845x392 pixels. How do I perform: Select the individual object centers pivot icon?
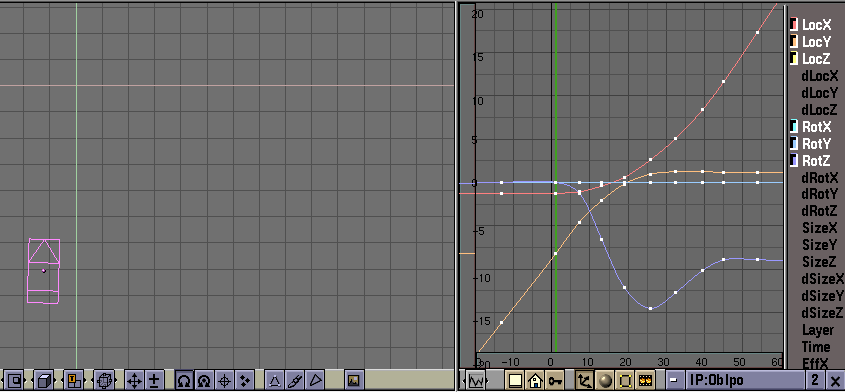point(245,381)
